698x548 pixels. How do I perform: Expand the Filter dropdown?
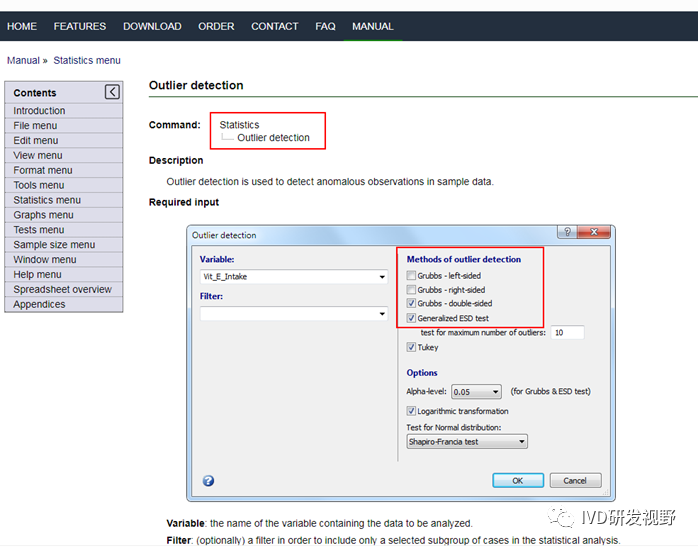coord(382,314)
